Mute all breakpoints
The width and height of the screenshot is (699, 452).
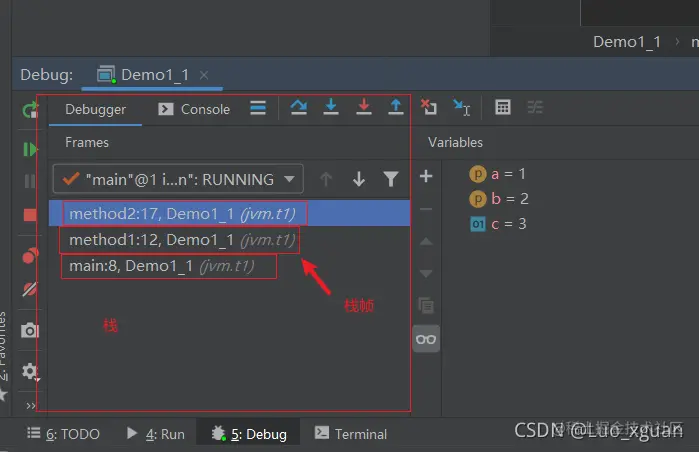point(30,289)
